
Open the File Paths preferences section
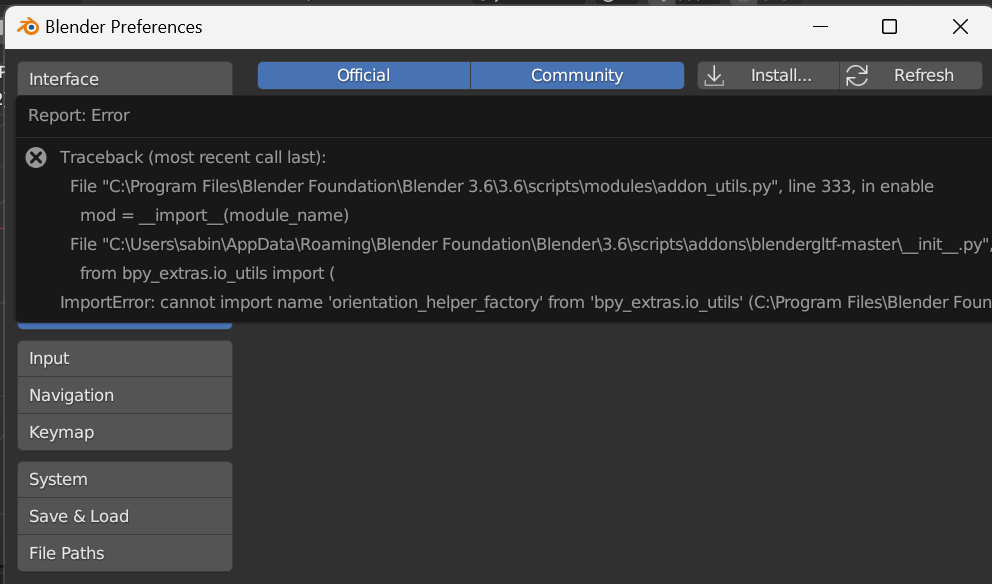(x=124, y=552)
